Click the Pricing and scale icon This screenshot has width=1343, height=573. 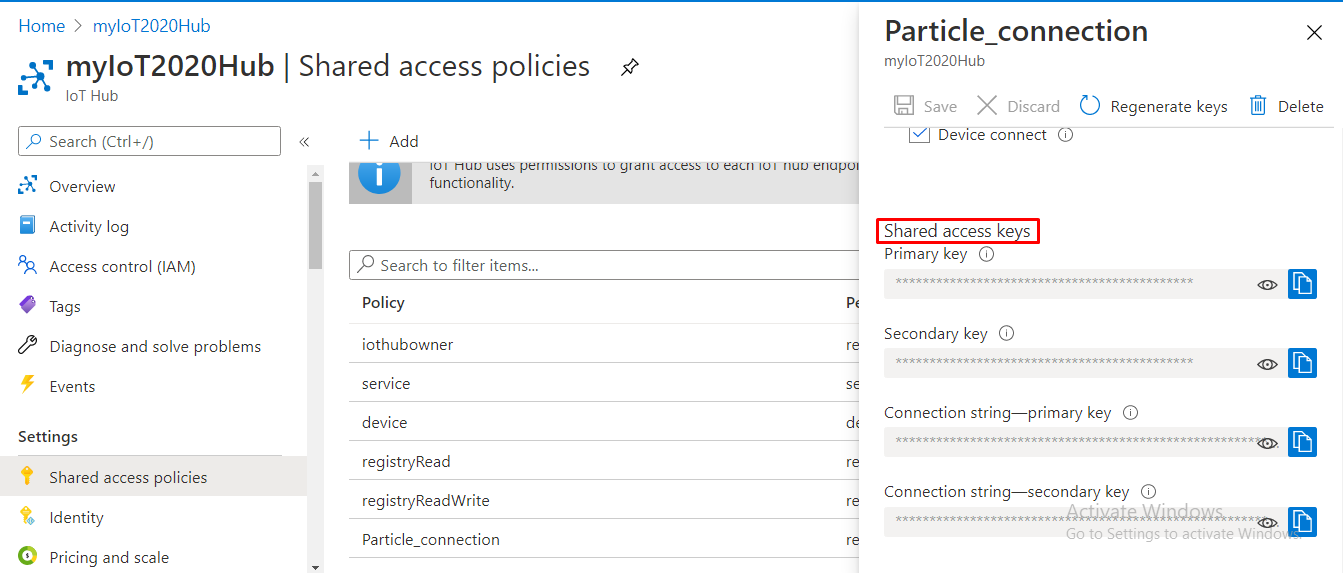28,557
